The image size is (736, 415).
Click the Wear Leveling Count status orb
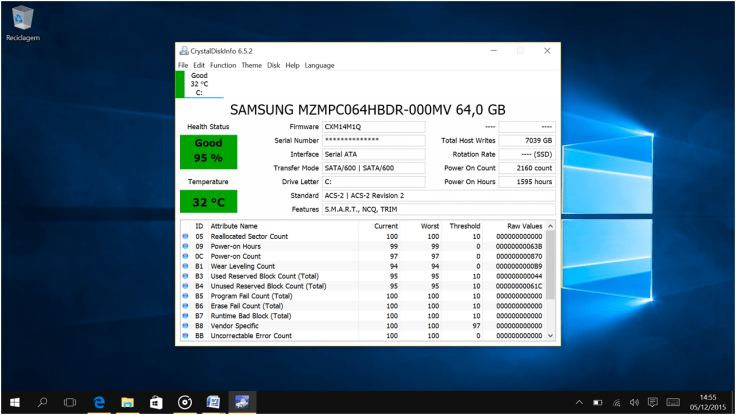[185, 266]
